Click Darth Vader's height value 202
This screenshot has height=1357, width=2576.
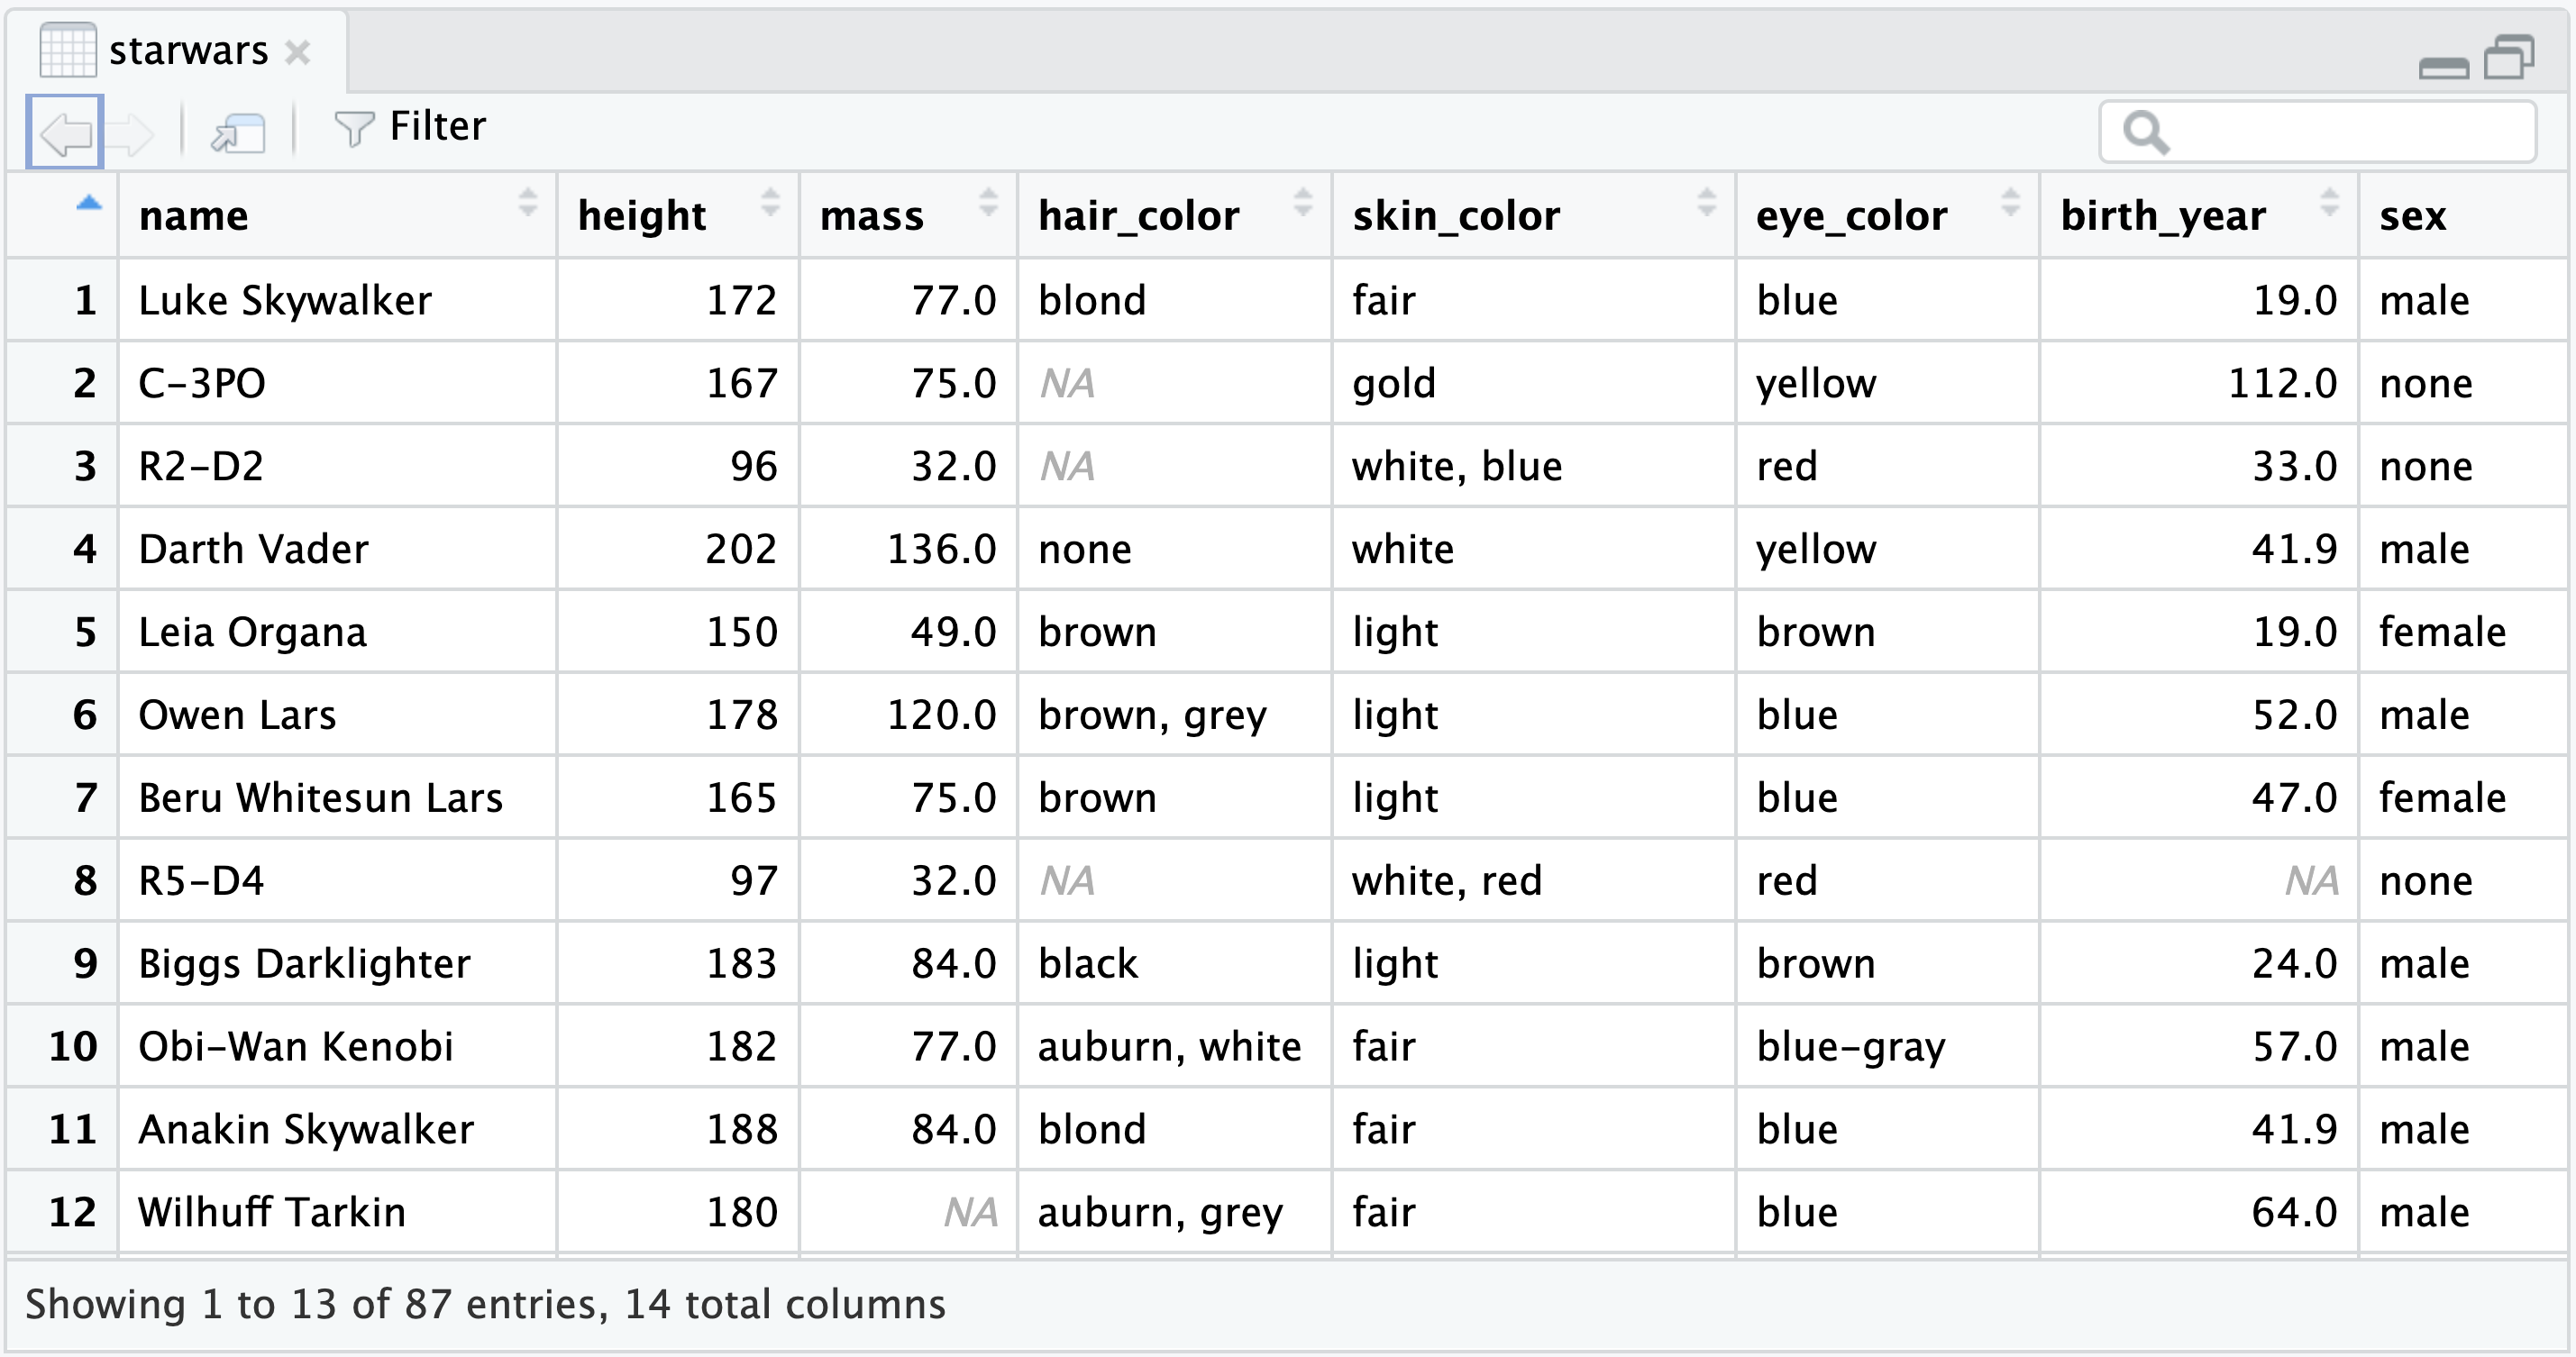(x=741, y=549)
